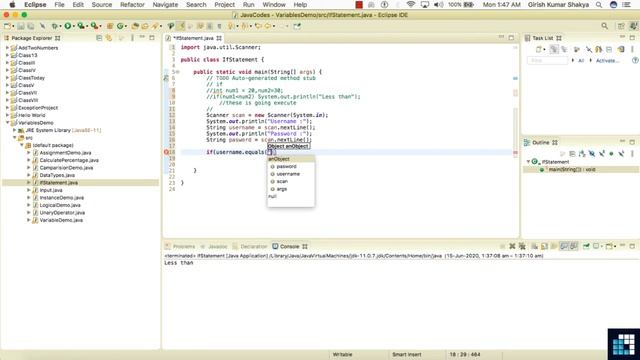Click Sort icon in Outline toolbar
The width and height of the screenshot is (640, 360).
[582, 153]
